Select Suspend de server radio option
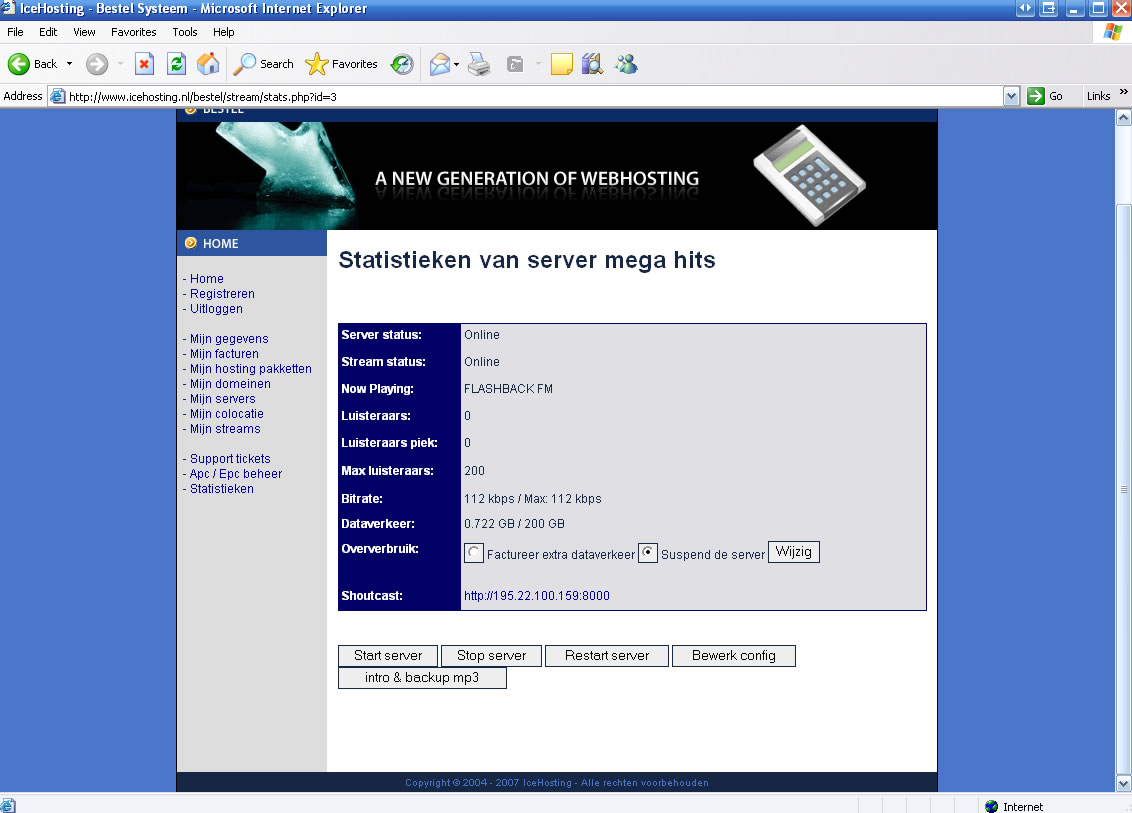Viewport: 1132px width, 813px height. click(648, 553)
